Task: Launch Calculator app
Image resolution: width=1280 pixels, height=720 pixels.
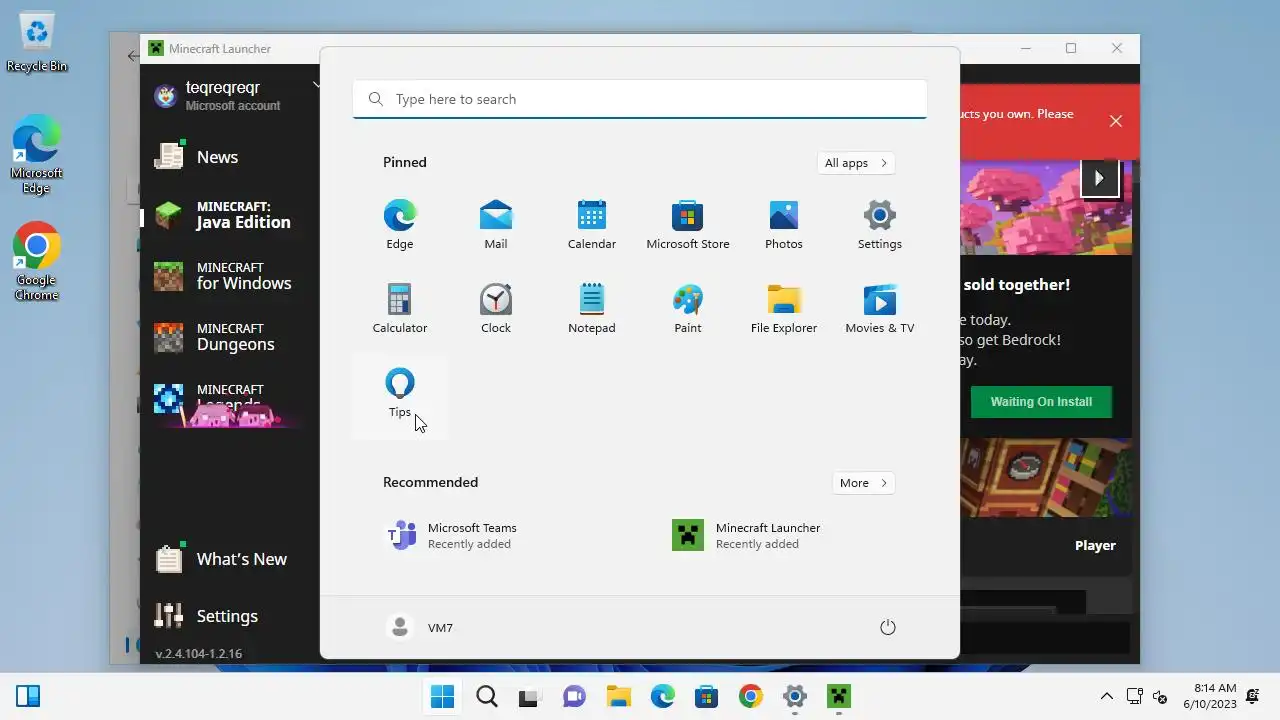Action: point(399,308)
